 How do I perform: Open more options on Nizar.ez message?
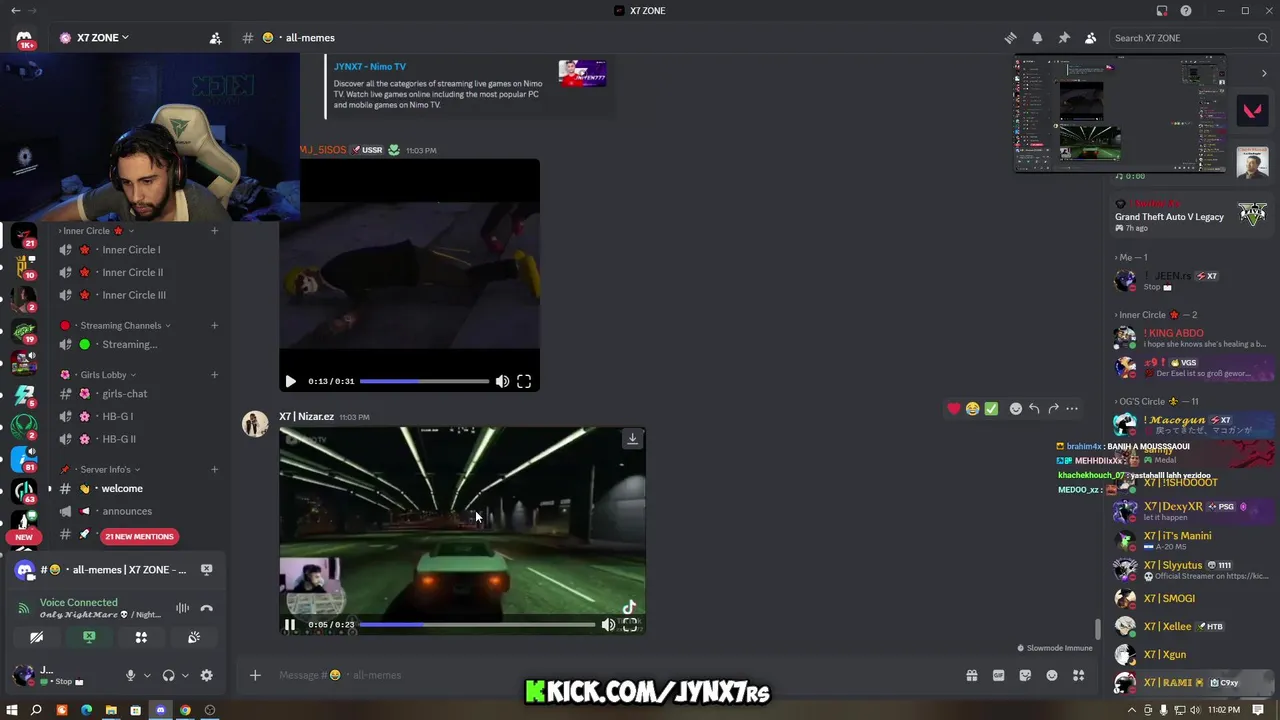click(1072, 408)
